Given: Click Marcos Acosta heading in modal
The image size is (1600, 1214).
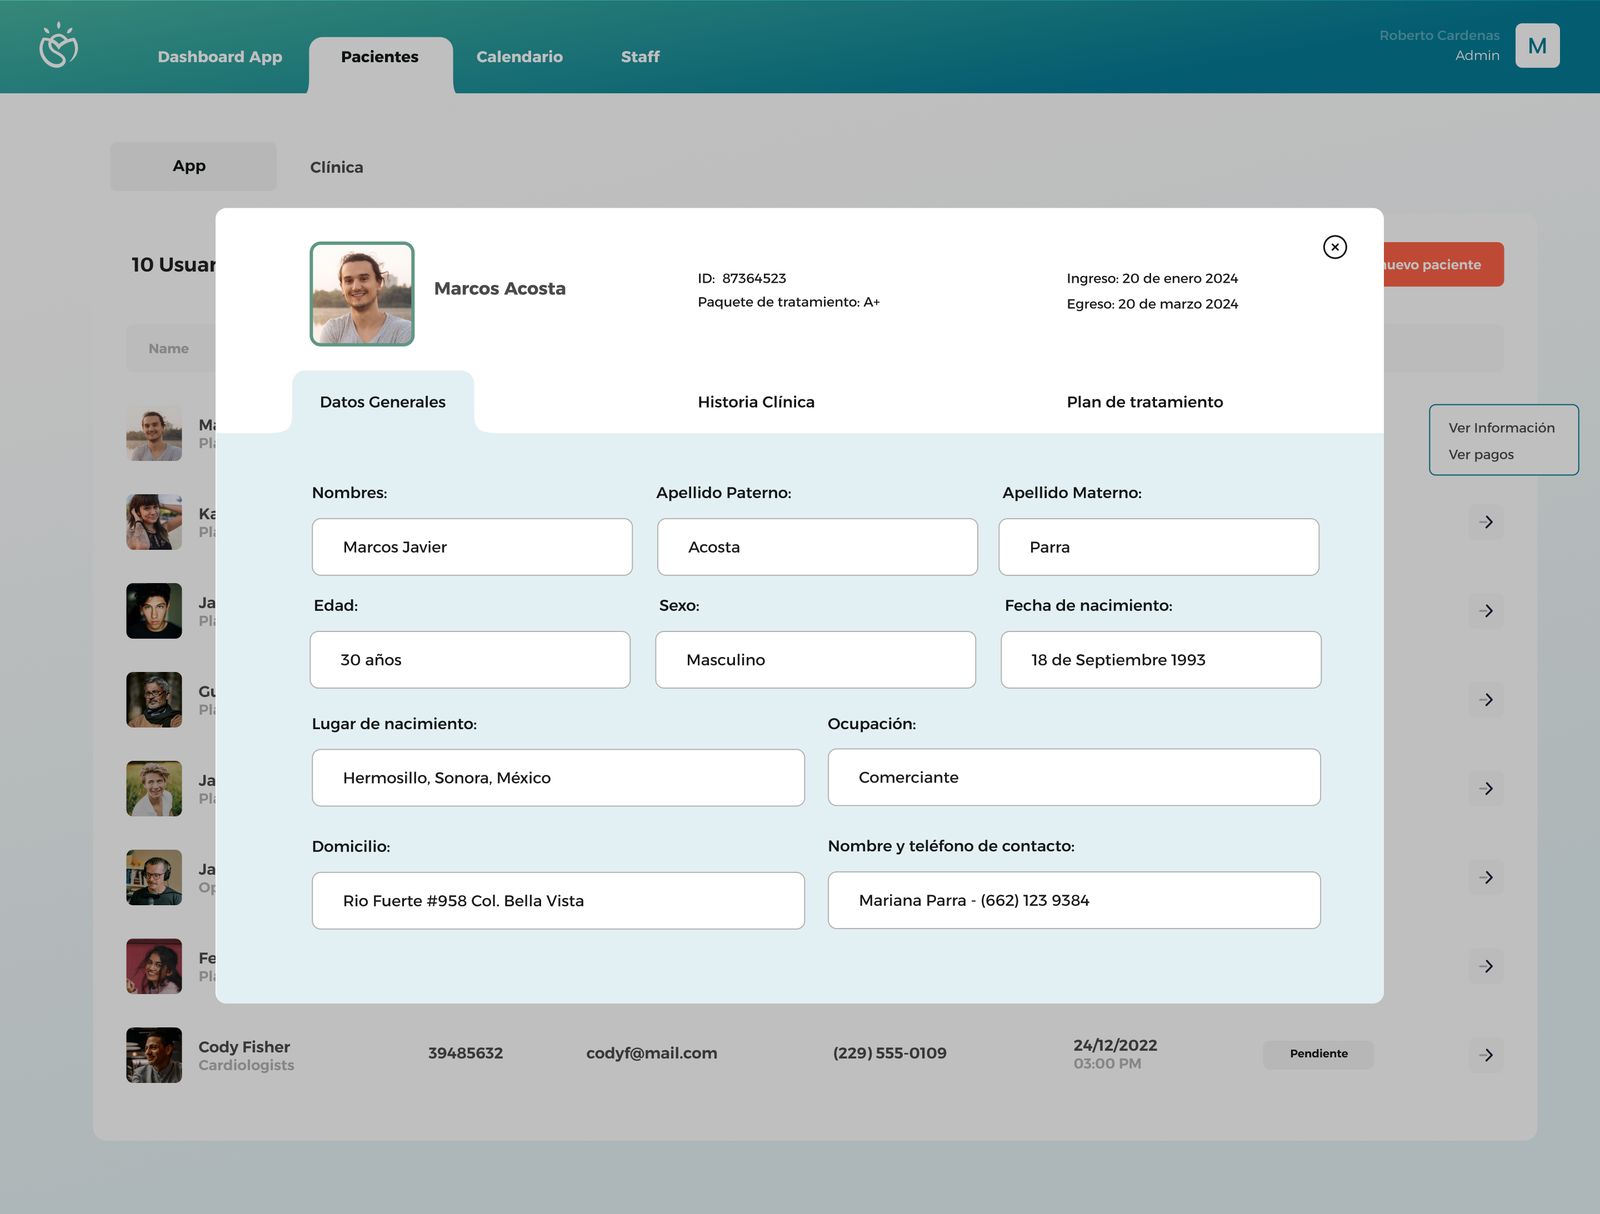Looking at the screenshot, I should (500, 289).
